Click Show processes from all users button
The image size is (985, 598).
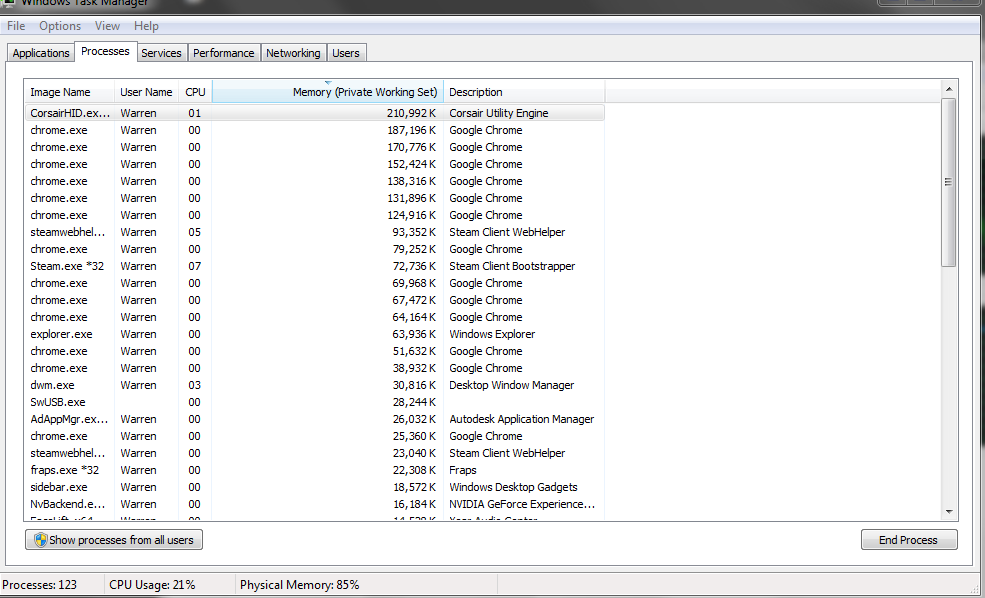pyautogui.click(x=114, y=540)
